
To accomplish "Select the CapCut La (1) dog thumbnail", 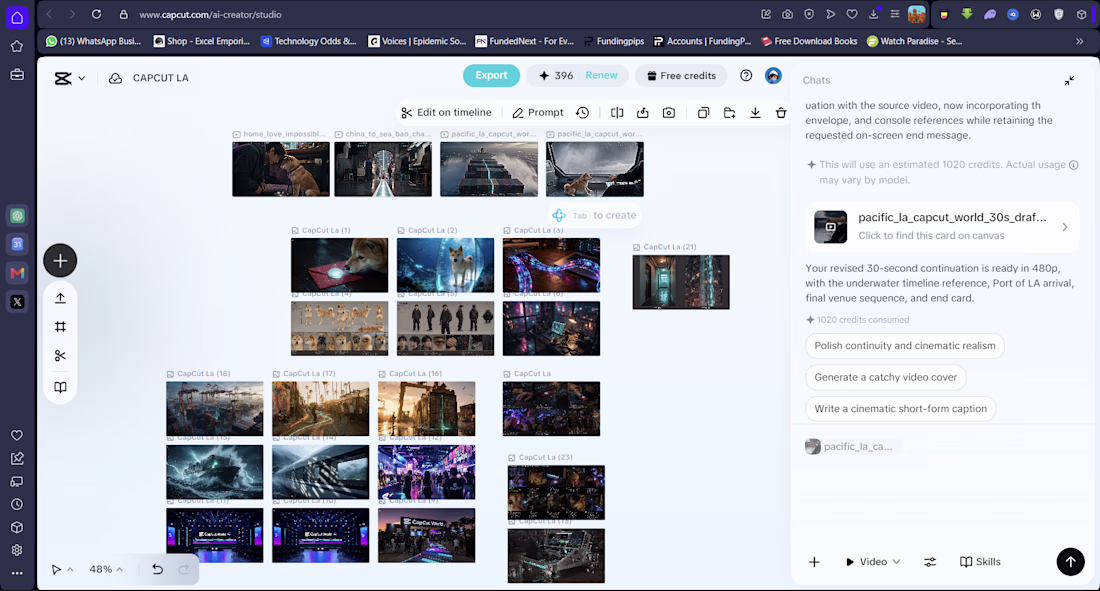I will click(x=340, y=265).
